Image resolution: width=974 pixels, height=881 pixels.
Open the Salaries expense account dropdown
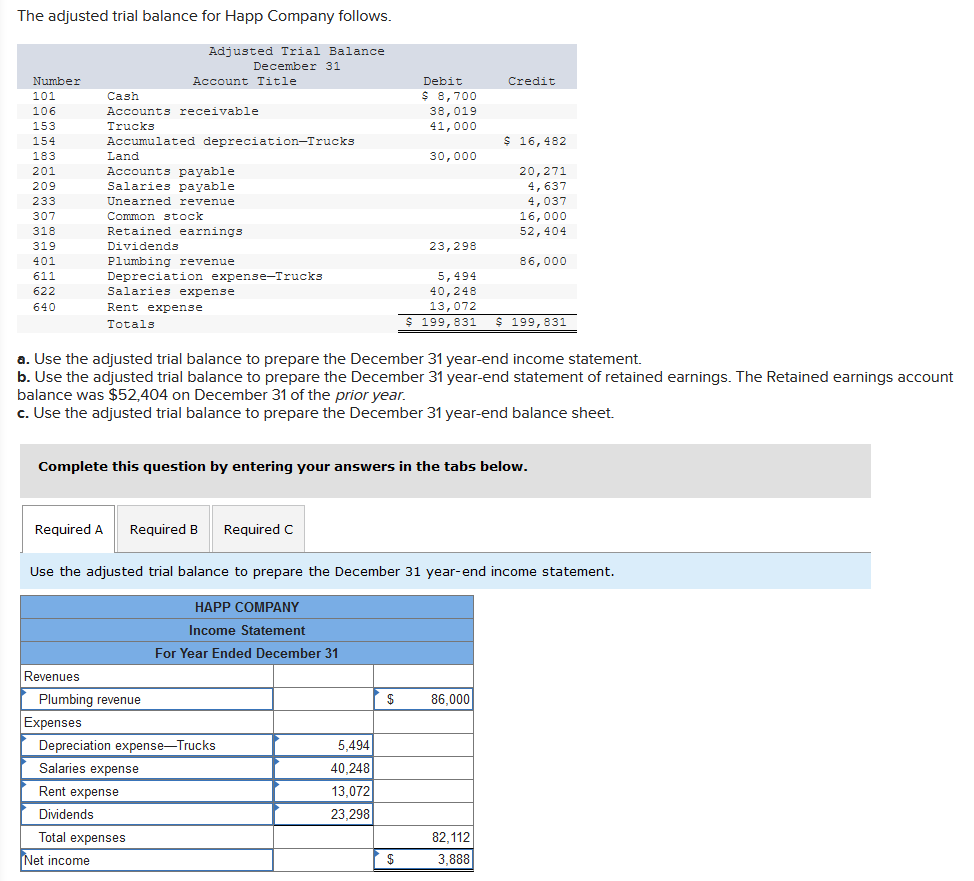pyautogui.click(x=147, y=768)
